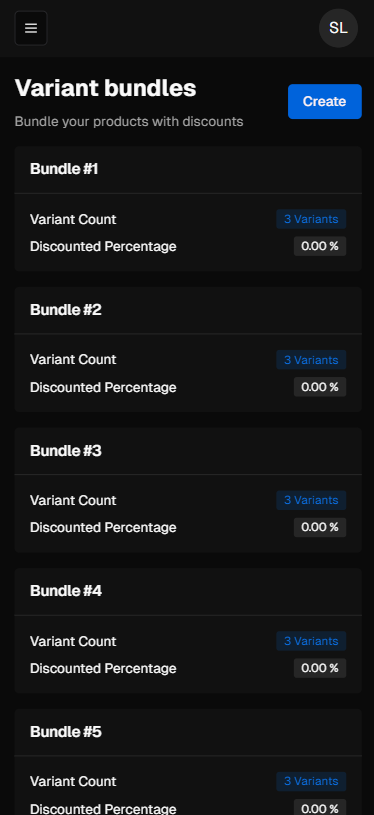
Task: Click Bundle #1's 0.00 % discount badge
Action: coord(320,246)
